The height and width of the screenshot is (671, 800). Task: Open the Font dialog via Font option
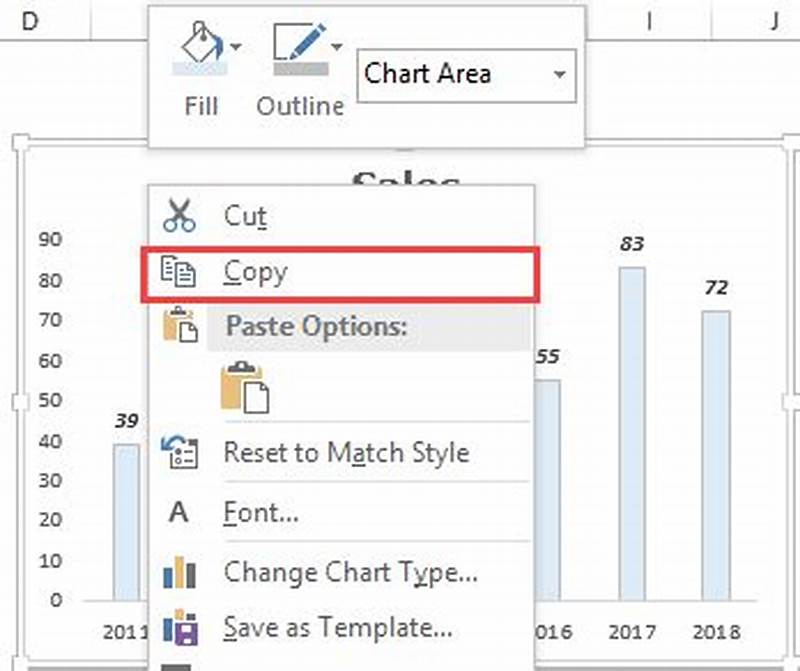pos(262,512)
